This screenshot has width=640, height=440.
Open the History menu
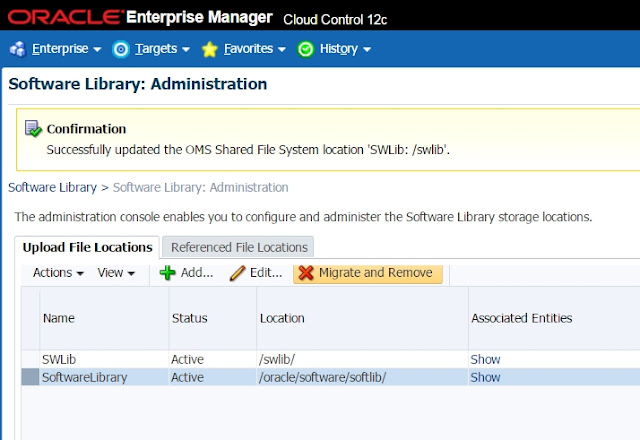(x=345, y=48)
